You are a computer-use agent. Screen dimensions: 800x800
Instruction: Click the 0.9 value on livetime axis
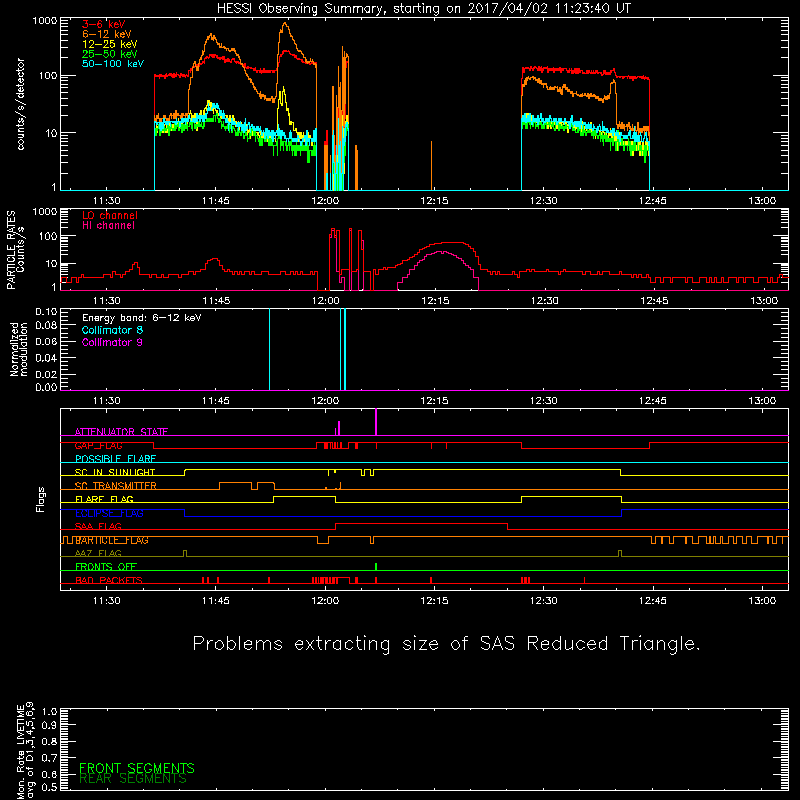[49, 725]
